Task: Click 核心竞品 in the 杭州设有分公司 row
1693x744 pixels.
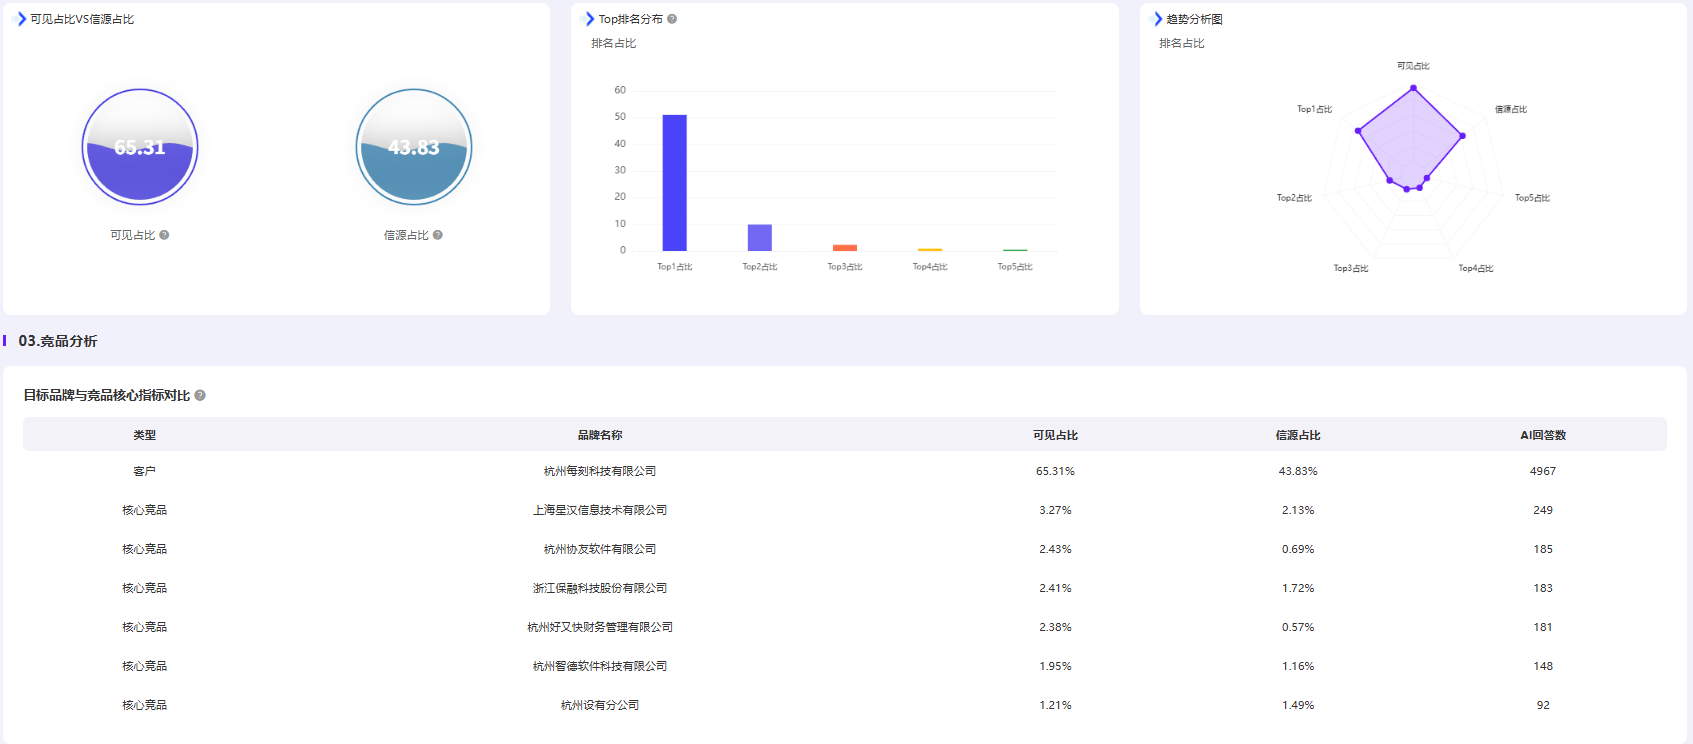Action: [x=145, y=705]
